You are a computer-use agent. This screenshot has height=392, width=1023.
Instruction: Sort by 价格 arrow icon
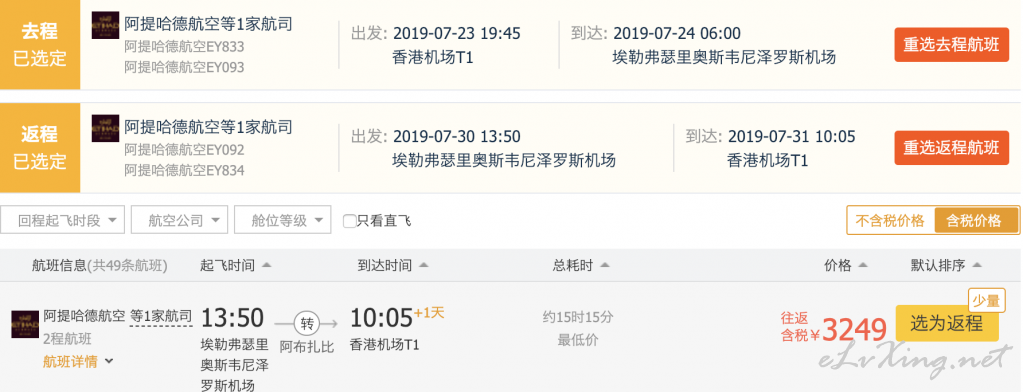(863, 265)
